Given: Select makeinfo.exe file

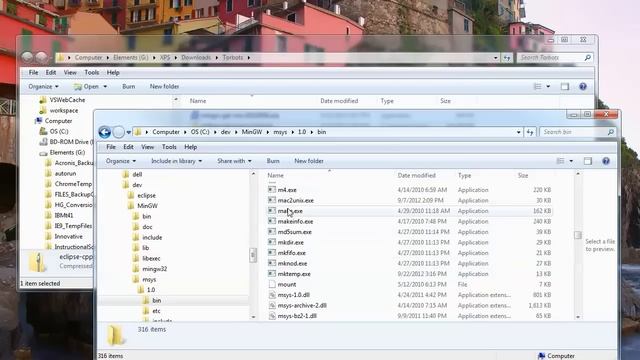Looking at the screenshot, I should coord(295,222).
